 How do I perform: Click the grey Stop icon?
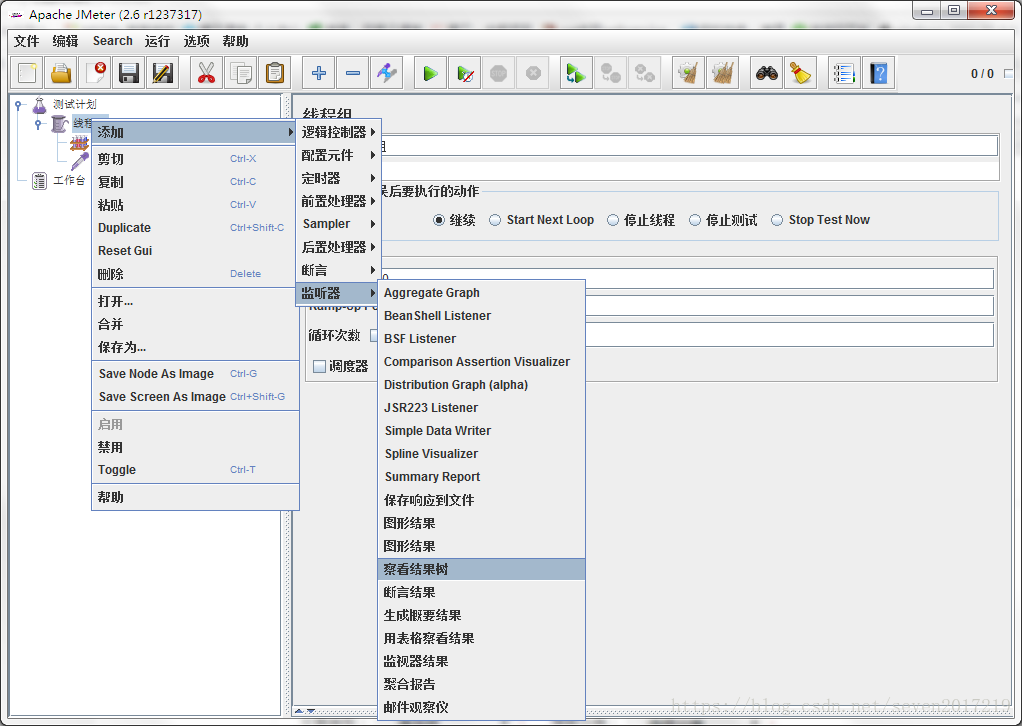499,73
